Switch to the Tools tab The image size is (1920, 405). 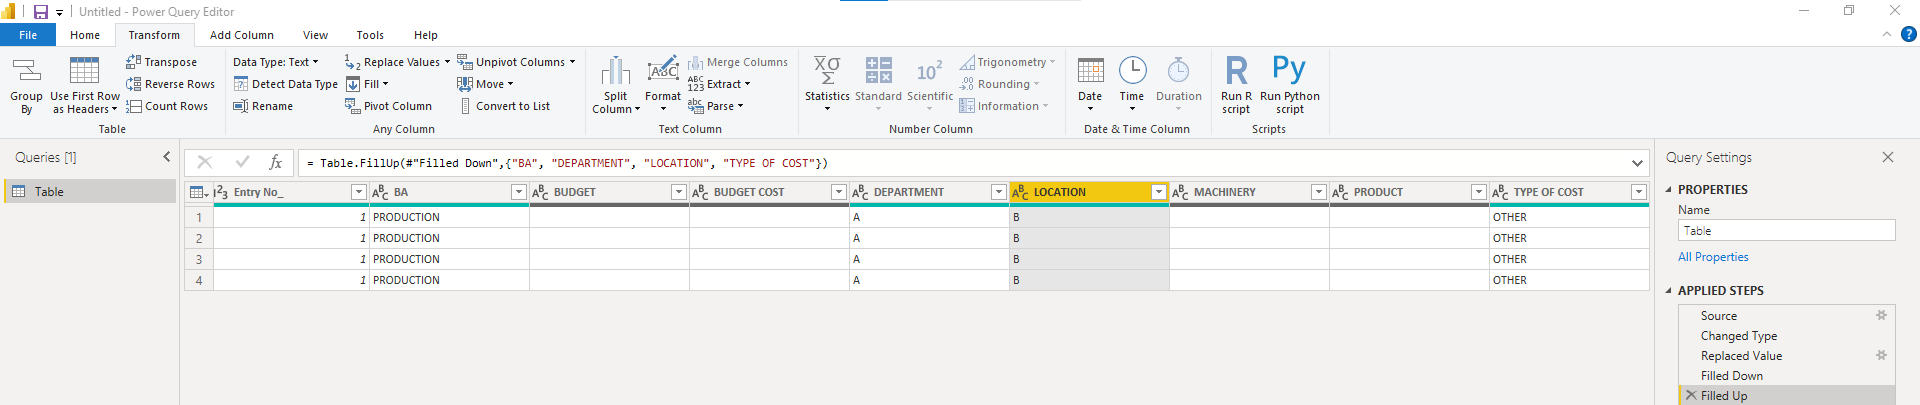click(370, 35)
